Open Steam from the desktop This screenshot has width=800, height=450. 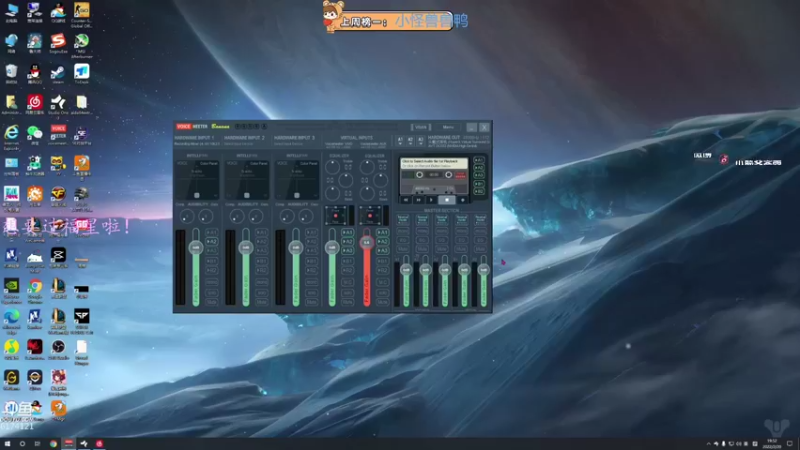click(x=58, y=74)
